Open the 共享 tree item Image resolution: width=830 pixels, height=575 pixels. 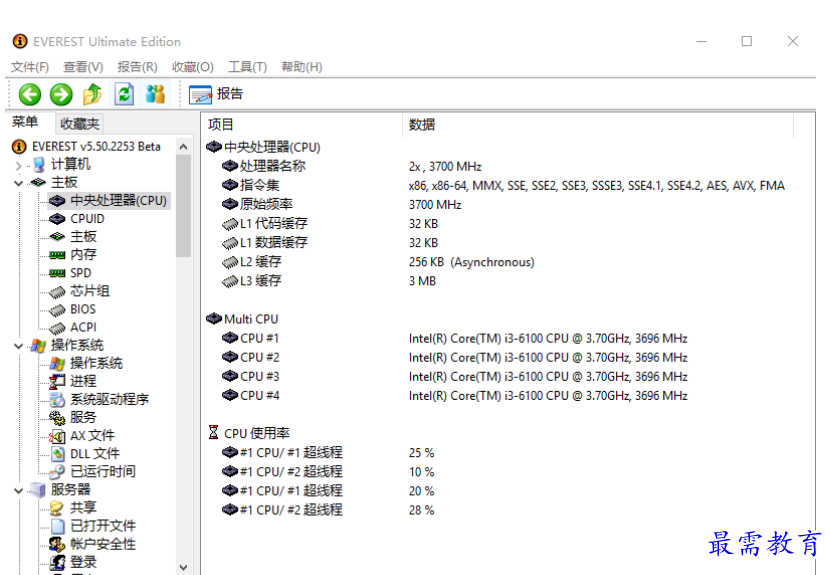coord(73,508)
